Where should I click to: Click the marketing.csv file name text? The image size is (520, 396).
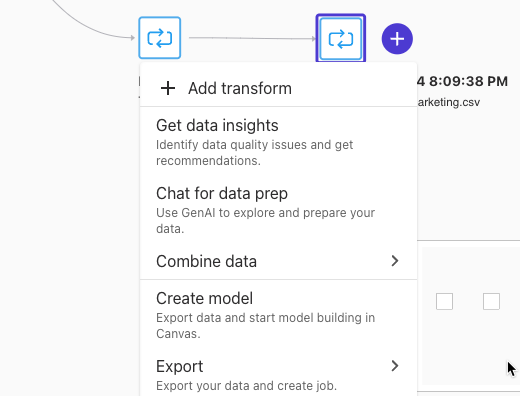click(449, 102)
